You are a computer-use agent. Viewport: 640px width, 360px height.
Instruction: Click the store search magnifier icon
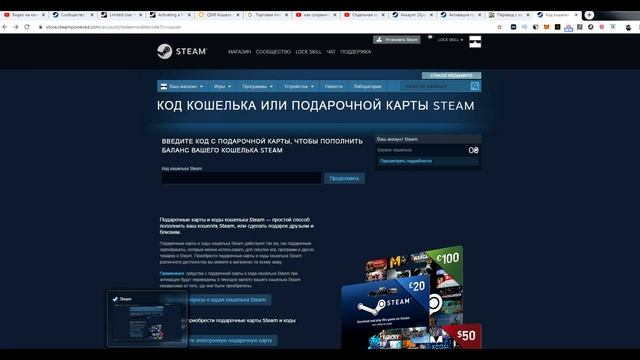point(474,86)
